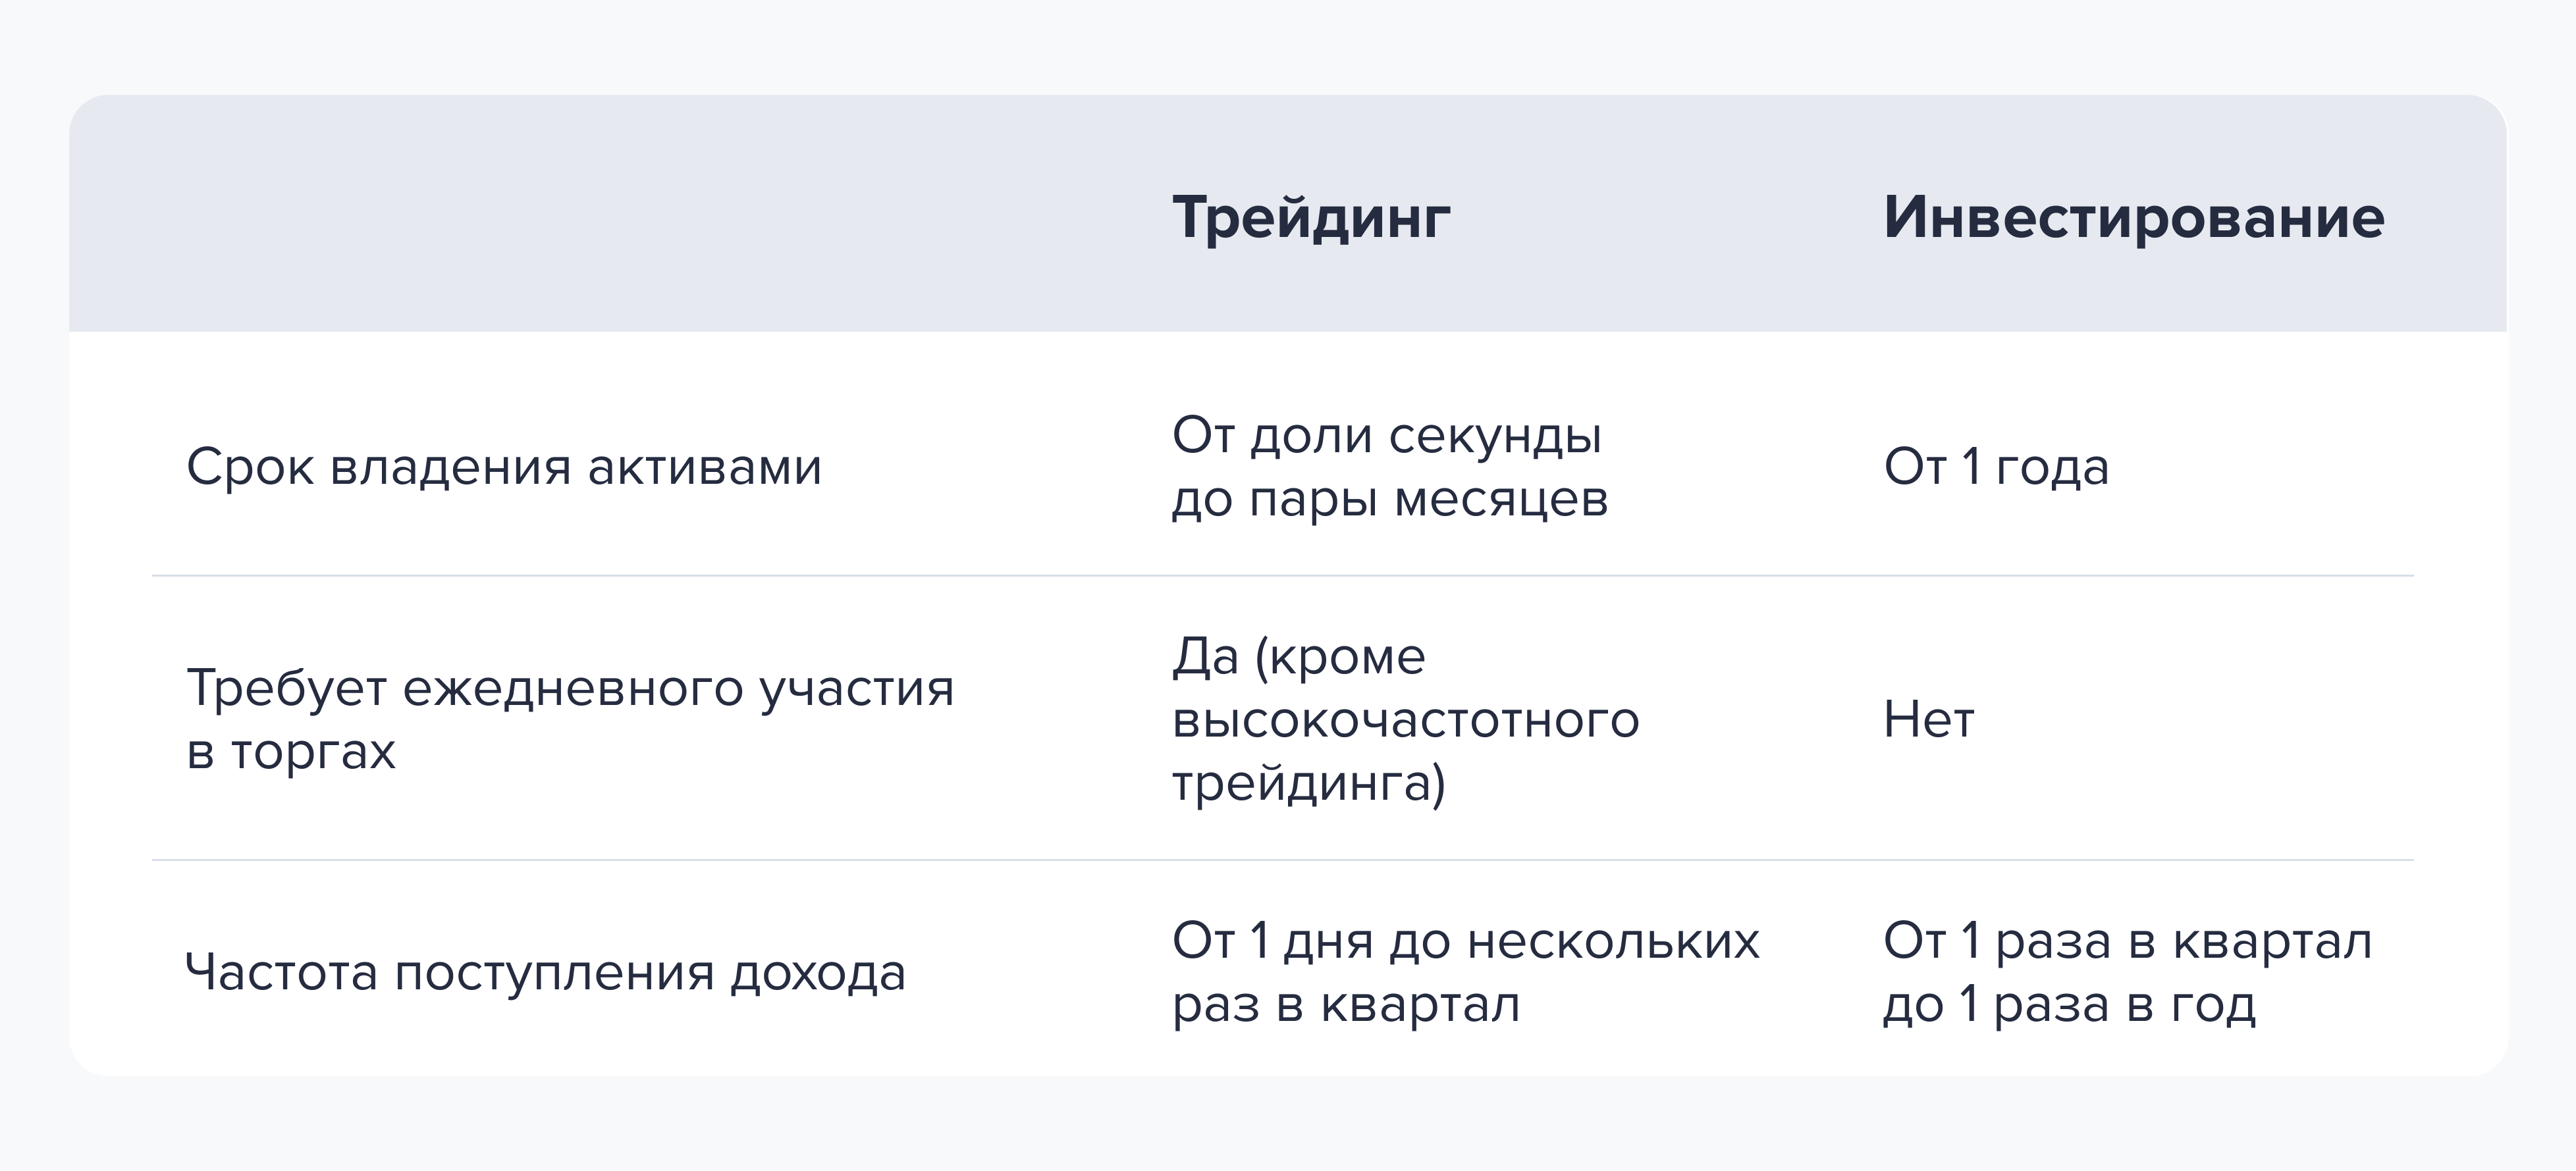Select the «От 1 года» cell
2576x1171 pixels.
(x=1996, y=467)
